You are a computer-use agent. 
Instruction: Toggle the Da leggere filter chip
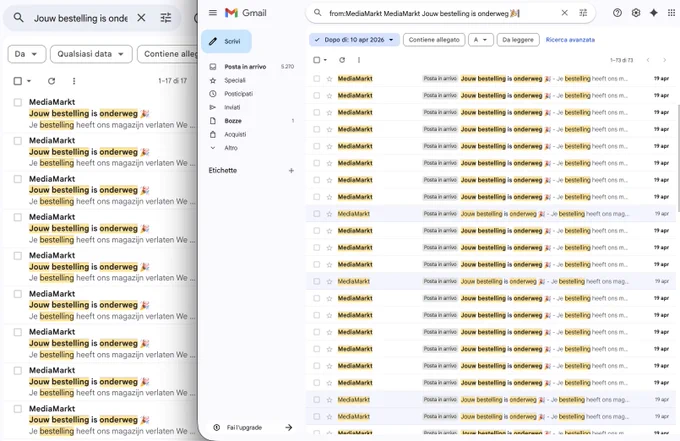click(518, 40)
